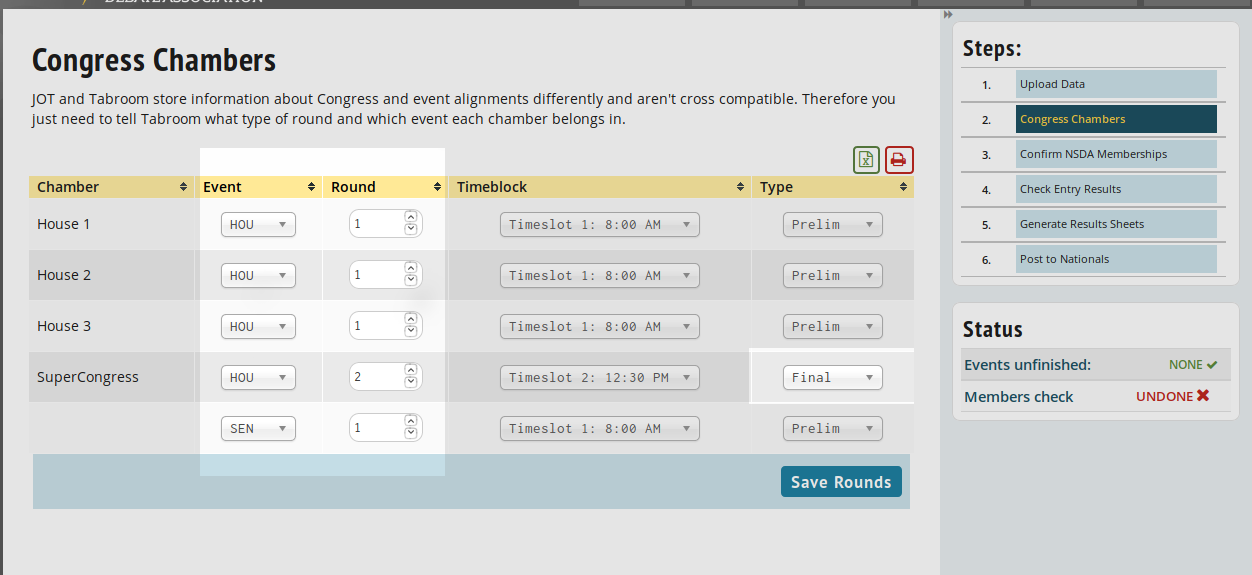Click the red print icon
1252x575 pixels.
click(x=899, y=160)
